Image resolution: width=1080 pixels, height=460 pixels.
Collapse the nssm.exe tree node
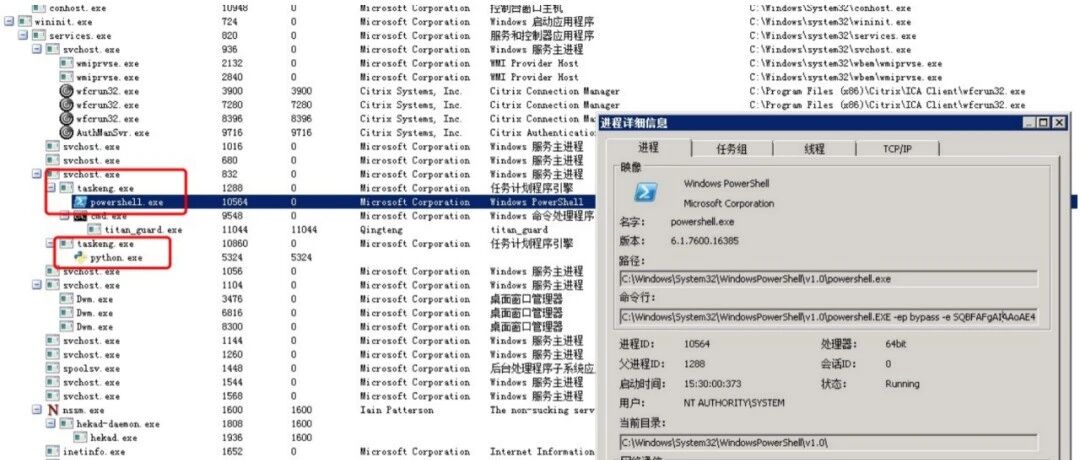coord(37,410)
